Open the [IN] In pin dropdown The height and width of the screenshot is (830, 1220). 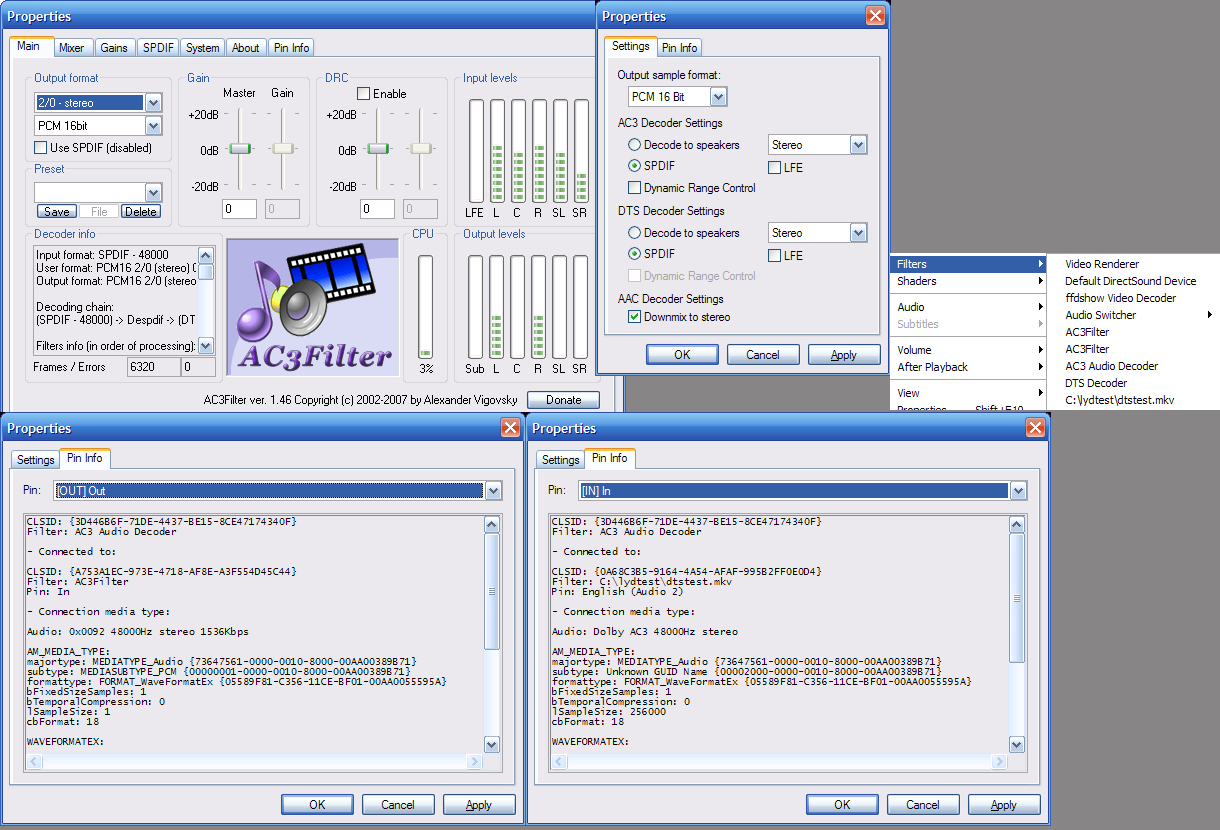point(1018,491)
